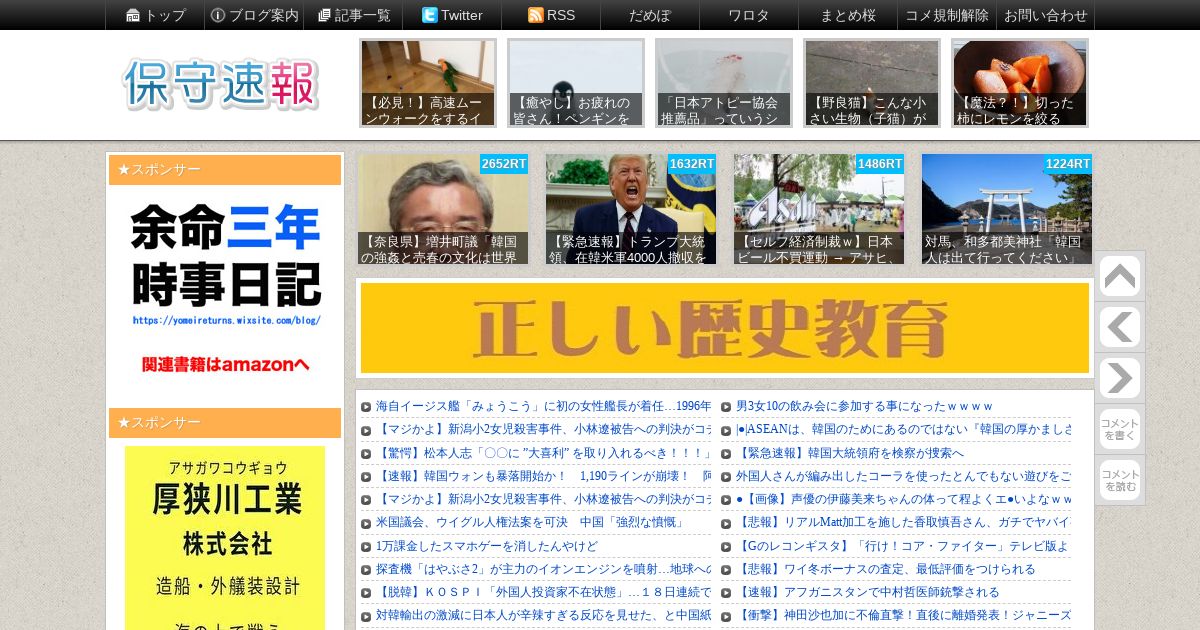The height and width of the screenshot is (630, 1200).
Task: Open headline ASEANは、韓国のためにあるのではない
Action: (903, 430)
